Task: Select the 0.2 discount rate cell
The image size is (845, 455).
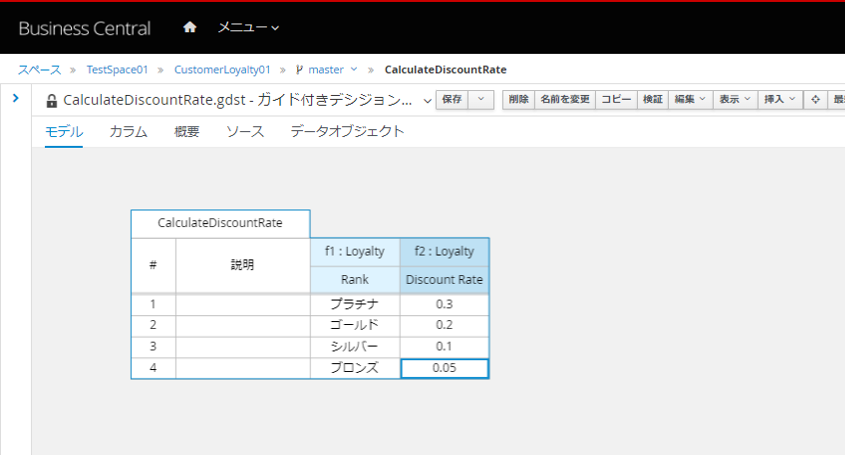Action: [x=444, y=326]
